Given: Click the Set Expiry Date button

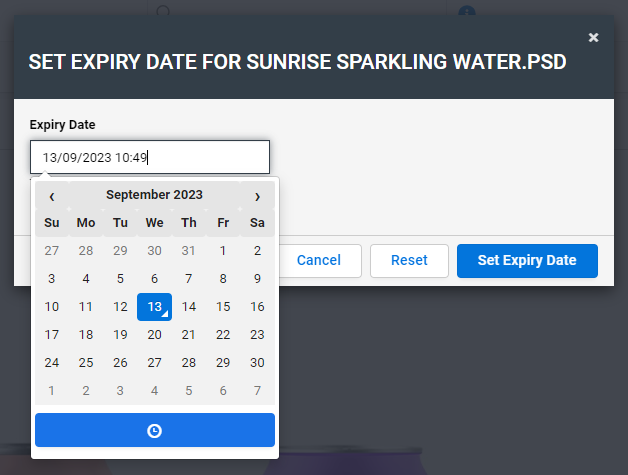Looking at the screenshot, I should [x=527, y=261].
